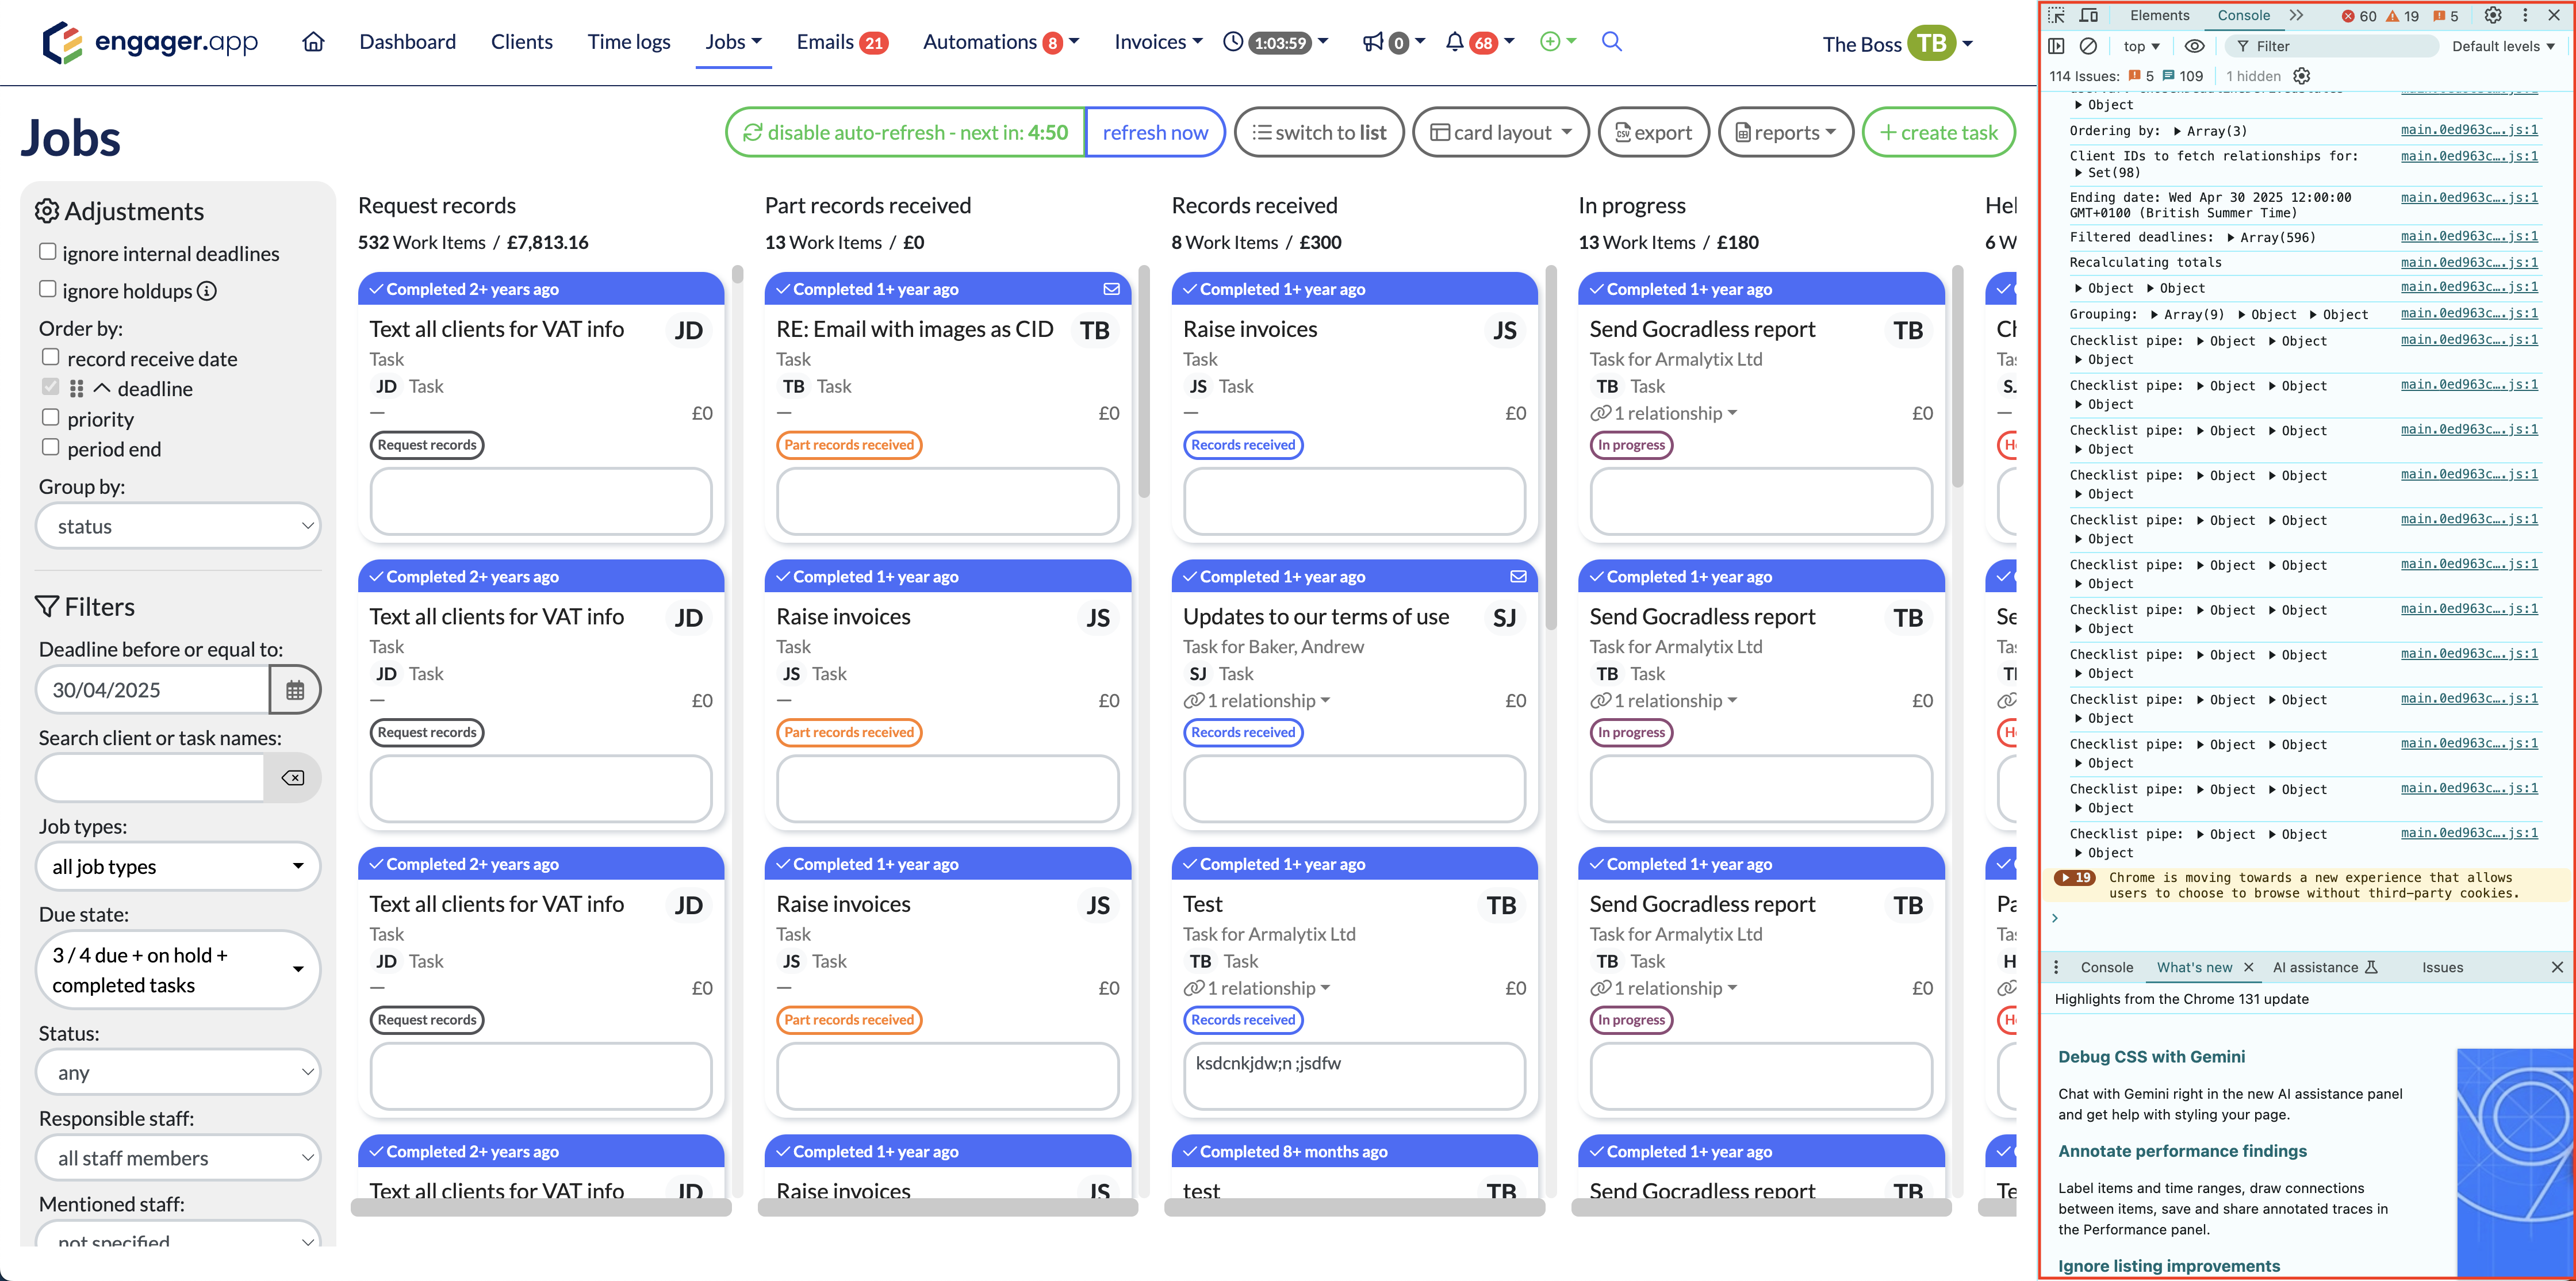
Task: Open console Default levels dropdown
Action: pos(2503,46)
